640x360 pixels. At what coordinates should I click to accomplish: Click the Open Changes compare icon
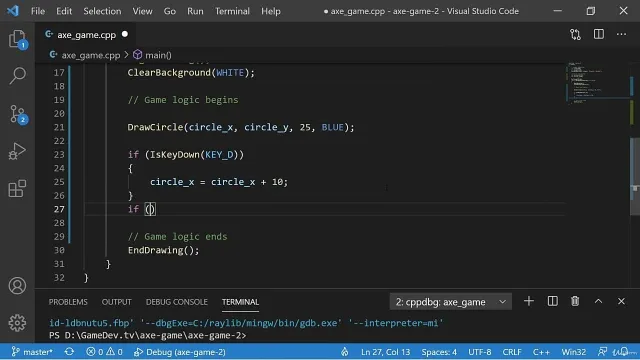click(576, 34)
